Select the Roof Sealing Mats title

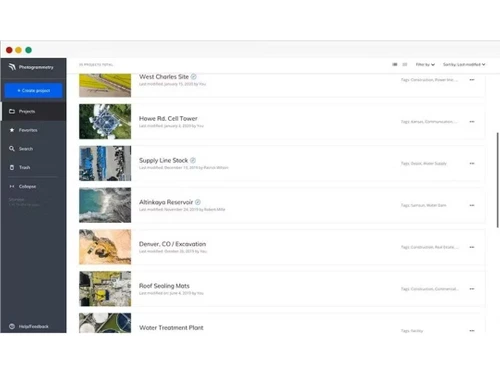164,286
